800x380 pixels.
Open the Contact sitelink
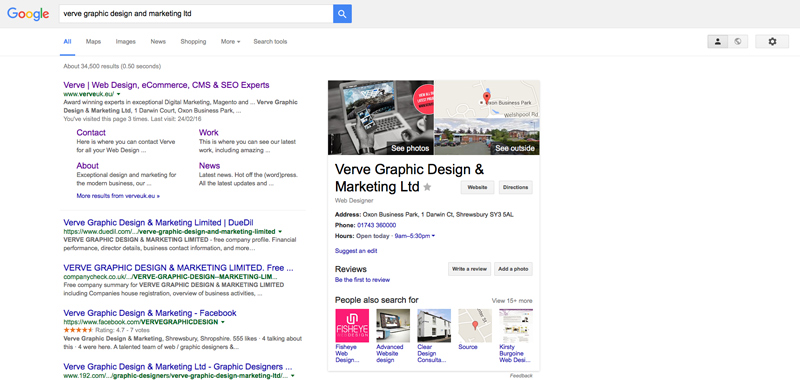pyautogui.click(x=91, y=133)
